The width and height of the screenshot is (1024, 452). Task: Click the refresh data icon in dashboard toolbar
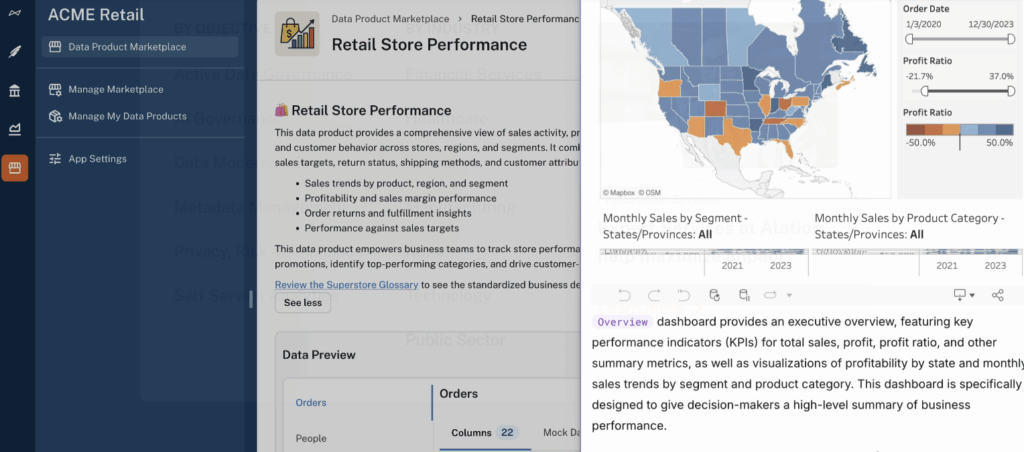tap(714, 295)
